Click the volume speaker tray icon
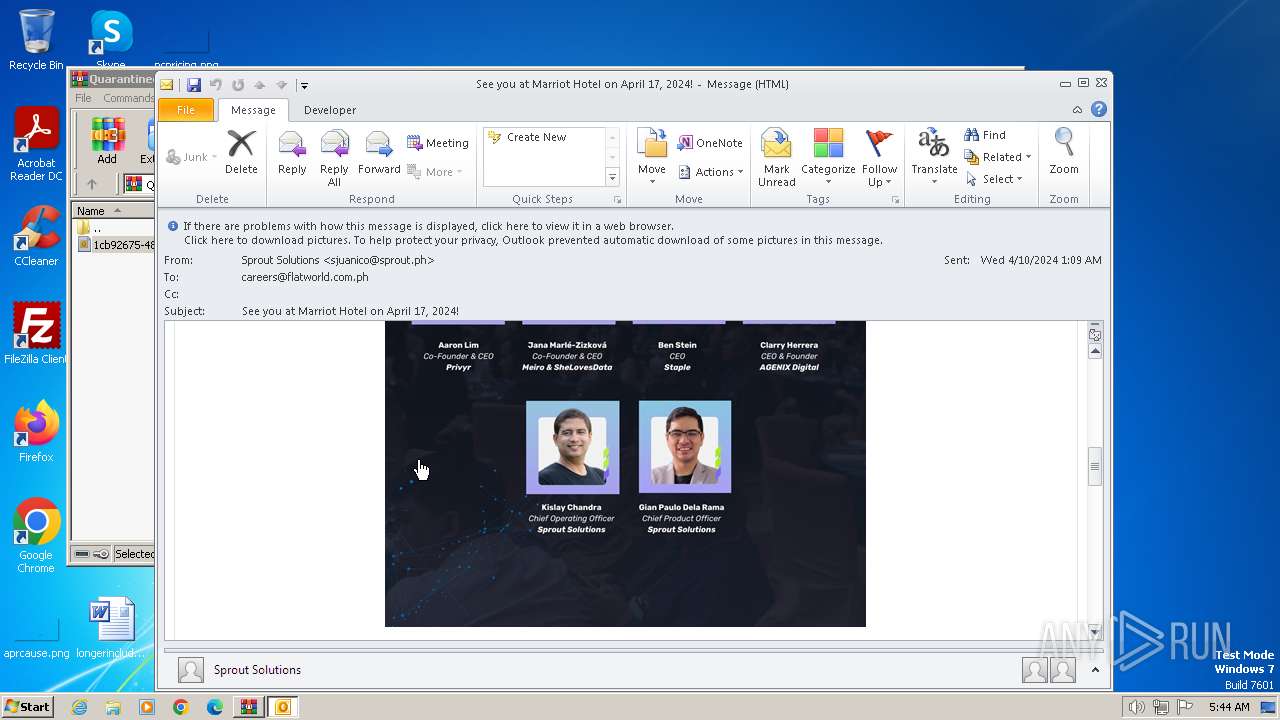 (1136, 707)
